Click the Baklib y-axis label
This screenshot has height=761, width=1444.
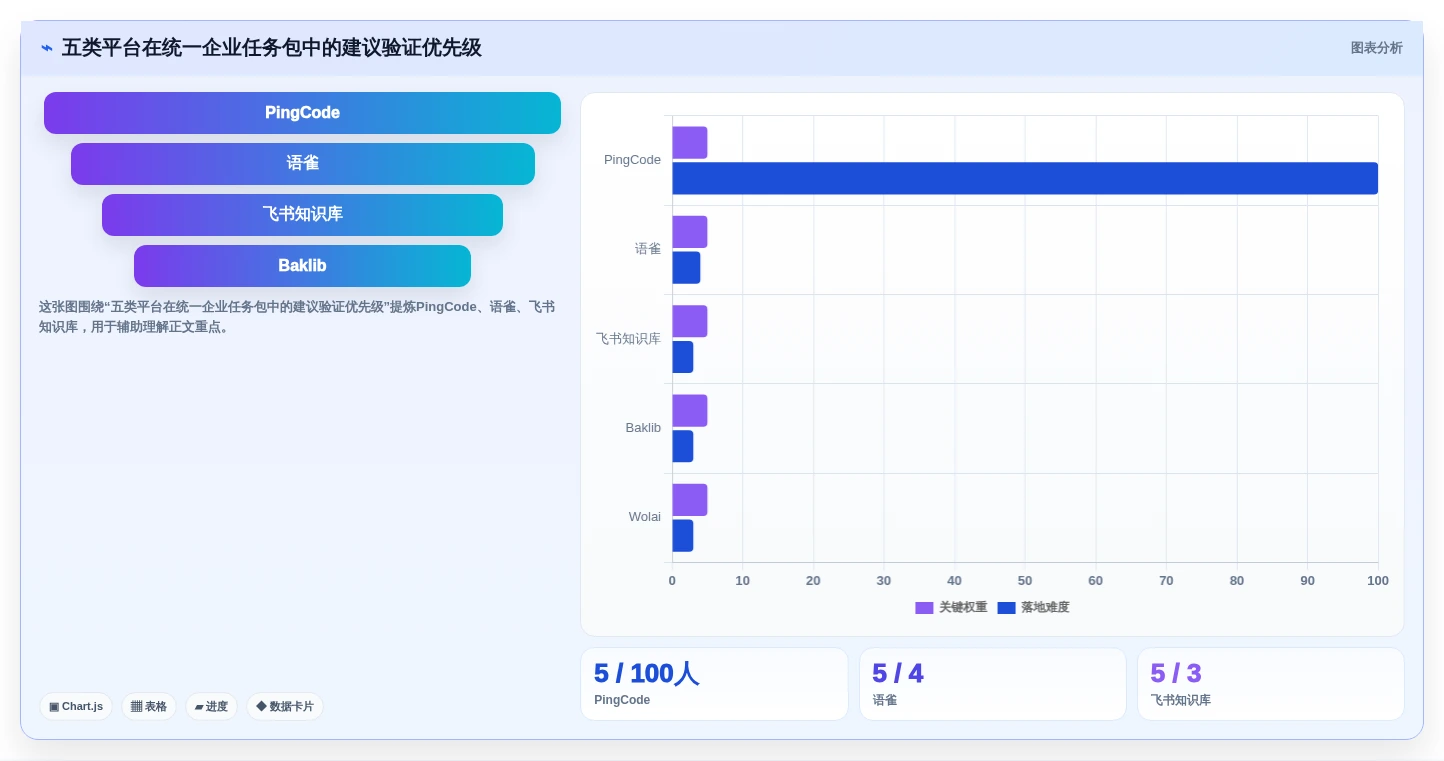click(x=643, y=428)
